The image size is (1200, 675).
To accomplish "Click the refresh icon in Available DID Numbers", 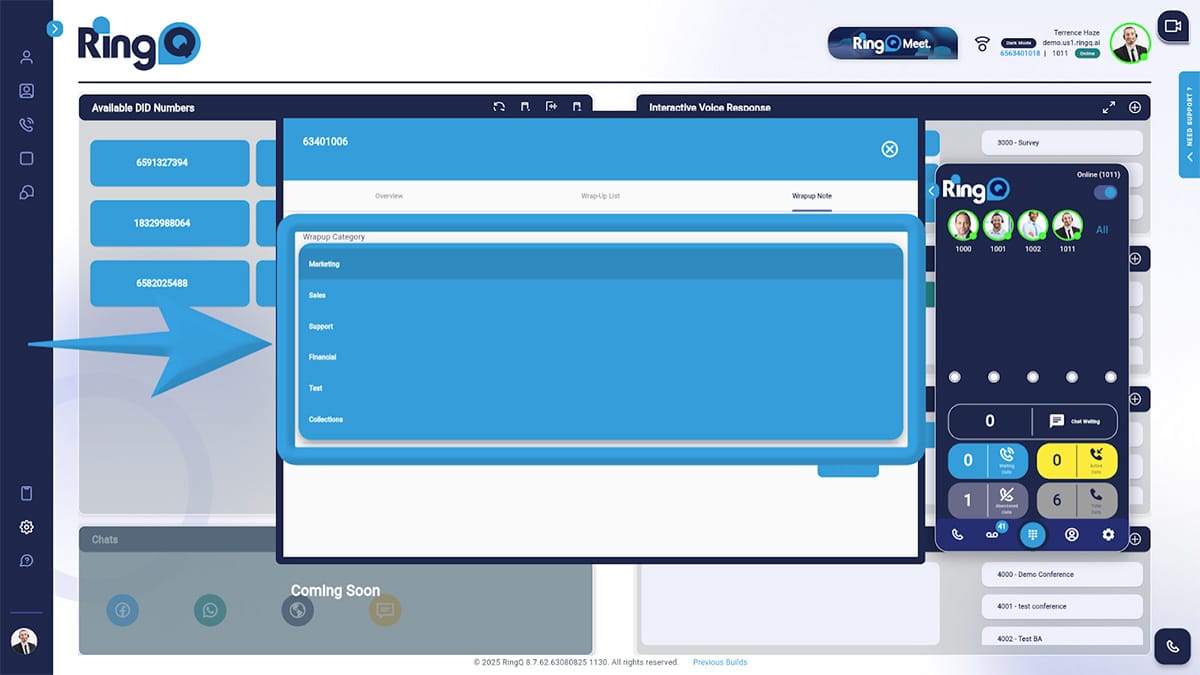I will (499, 107).
